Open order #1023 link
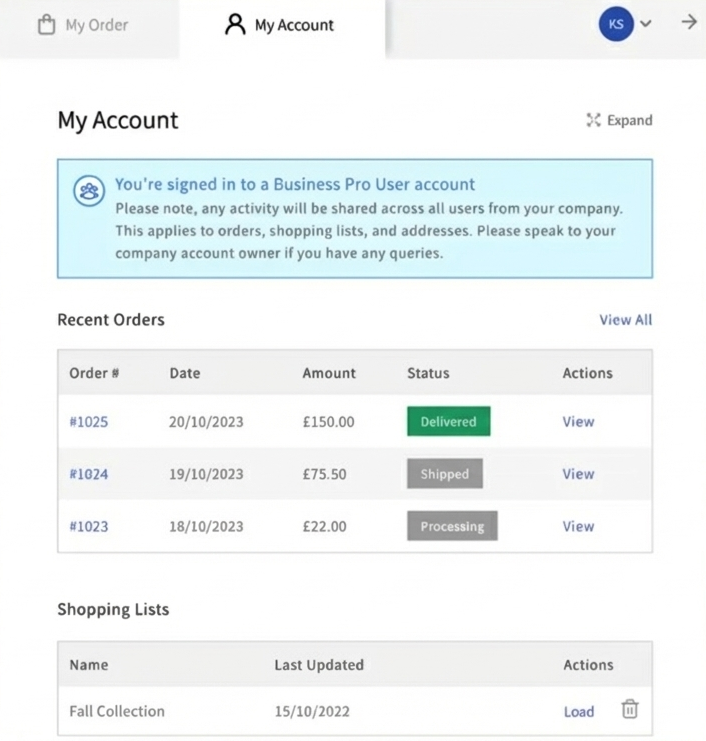The image size is (706, 741). click(x=89, y=526)
